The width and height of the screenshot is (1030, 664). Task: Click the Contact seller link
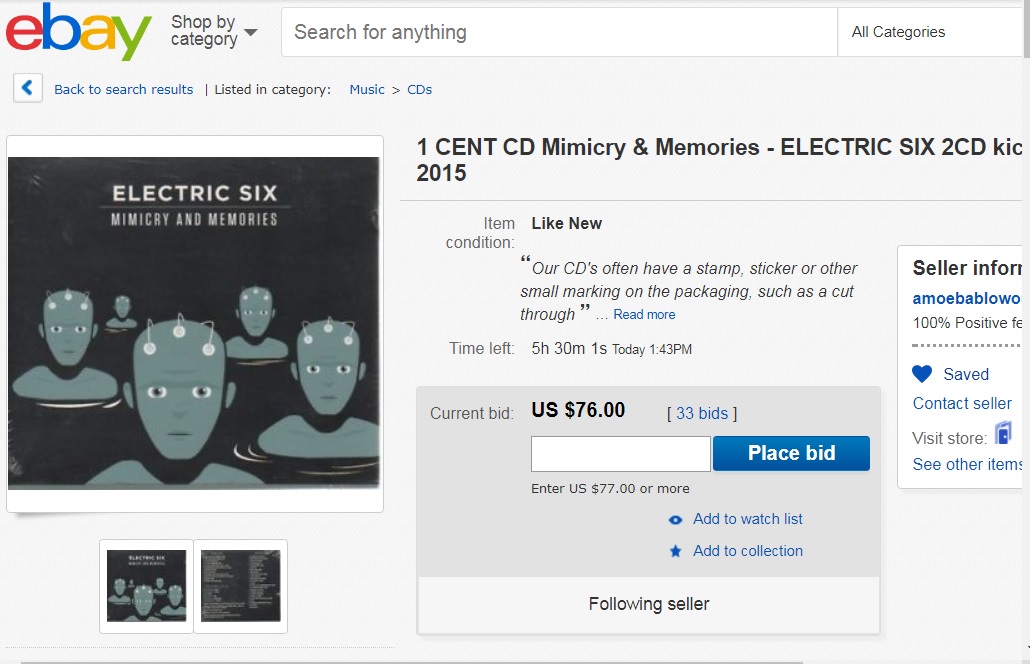pyautogui.click(x=962, y=403)
